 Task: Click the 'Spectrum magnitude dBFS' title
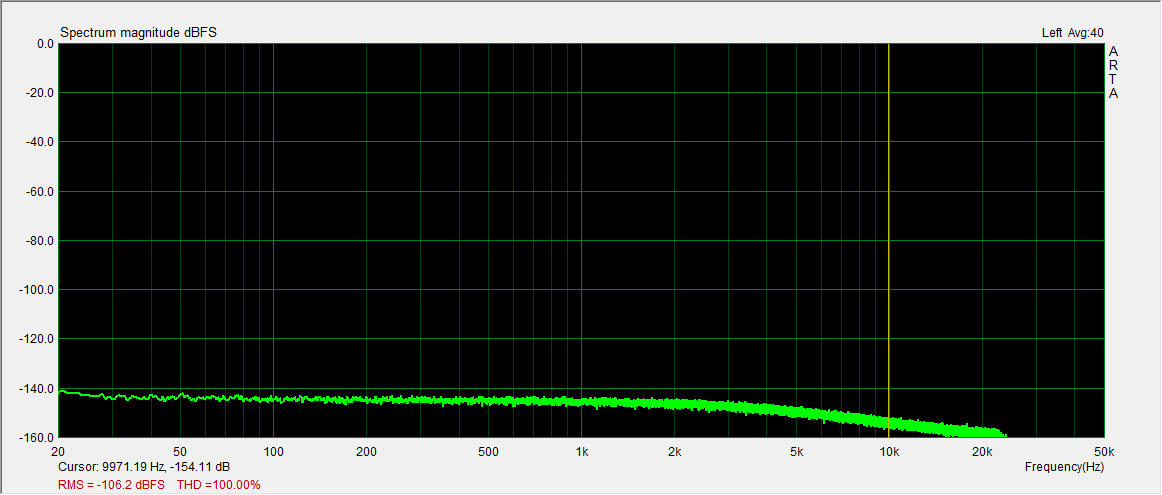point(138,33)
